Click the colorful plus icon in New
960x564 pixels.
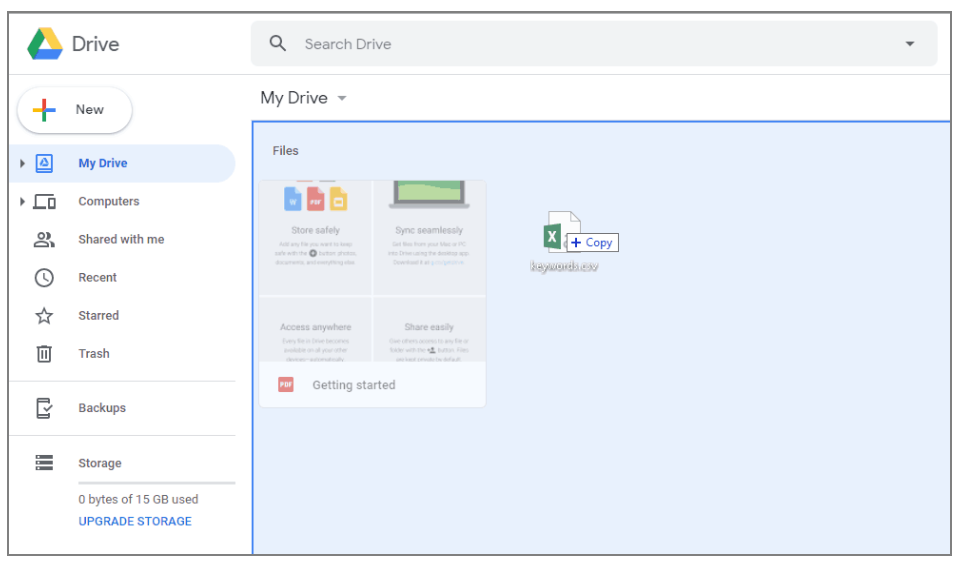44,110
